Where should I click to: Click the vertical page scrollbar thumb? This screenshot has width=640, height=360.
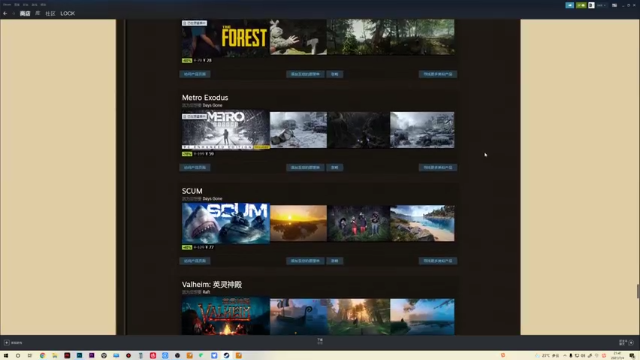[638, 291]
